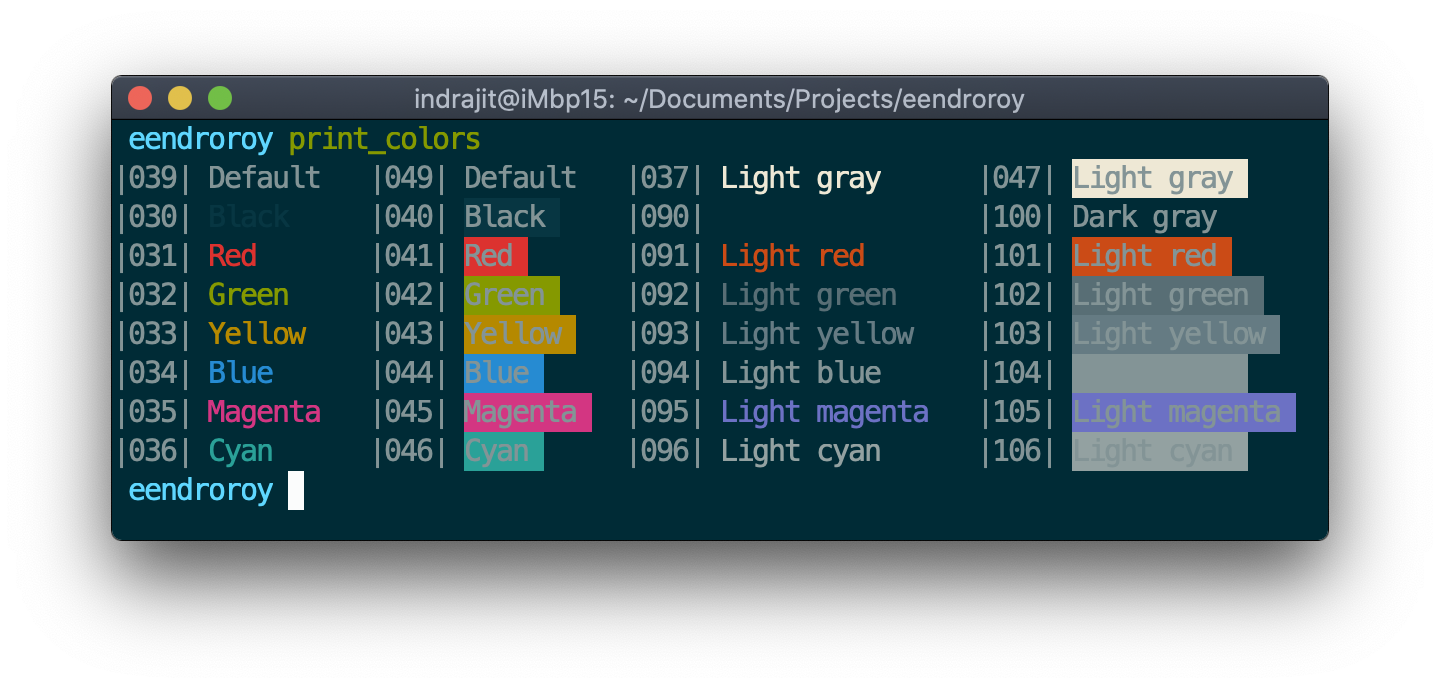Click the red close window button
1440x688 pixels.
click(140, 98)
